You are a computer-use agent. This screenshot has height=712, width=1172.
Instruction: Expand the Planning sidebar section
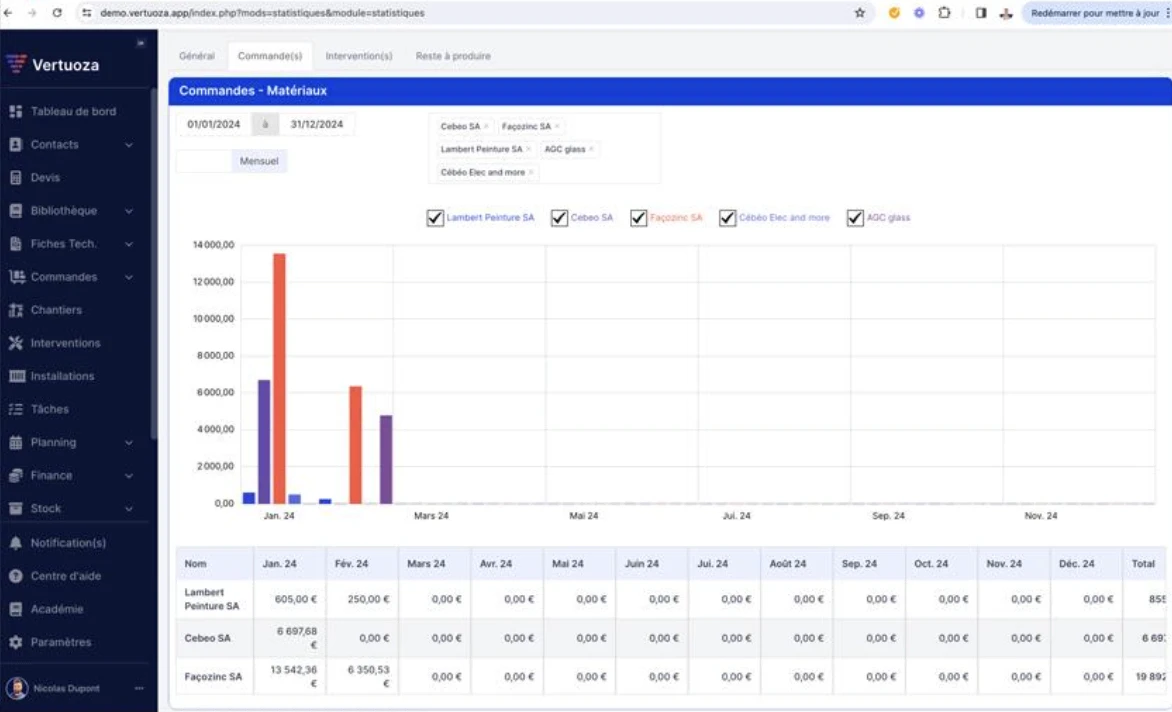129,442
